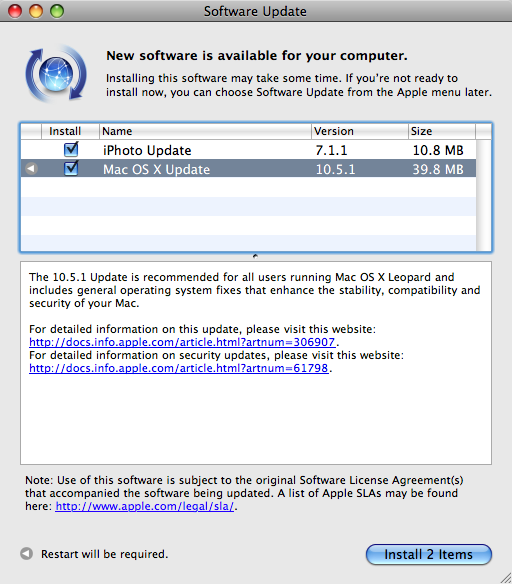
Task: Uncheck the Mac OS X Update install checkbox
Action: point(71,169)
